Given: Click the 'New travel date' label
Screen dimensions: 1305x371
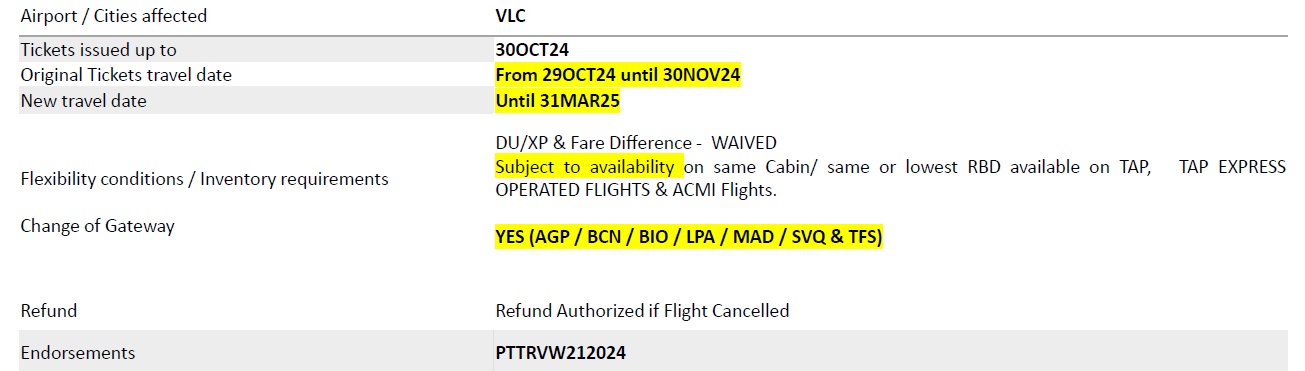Looking at the screenshot, I should [84, 101].
